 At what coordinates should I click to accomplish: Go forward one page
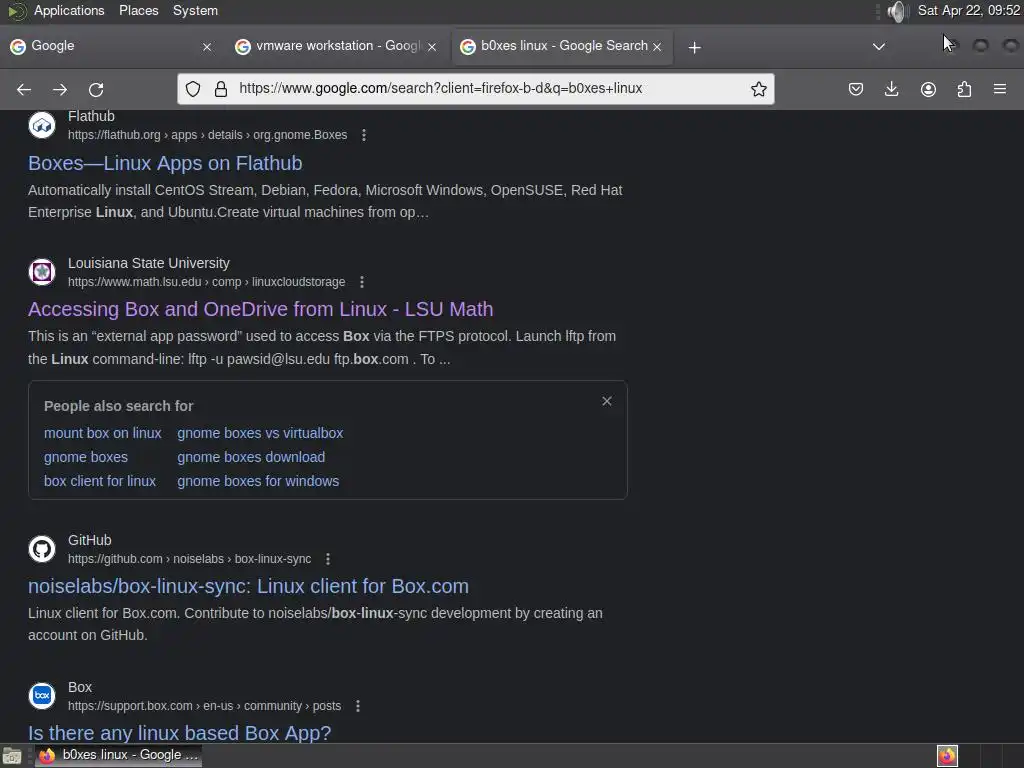[x=60, y=89]
